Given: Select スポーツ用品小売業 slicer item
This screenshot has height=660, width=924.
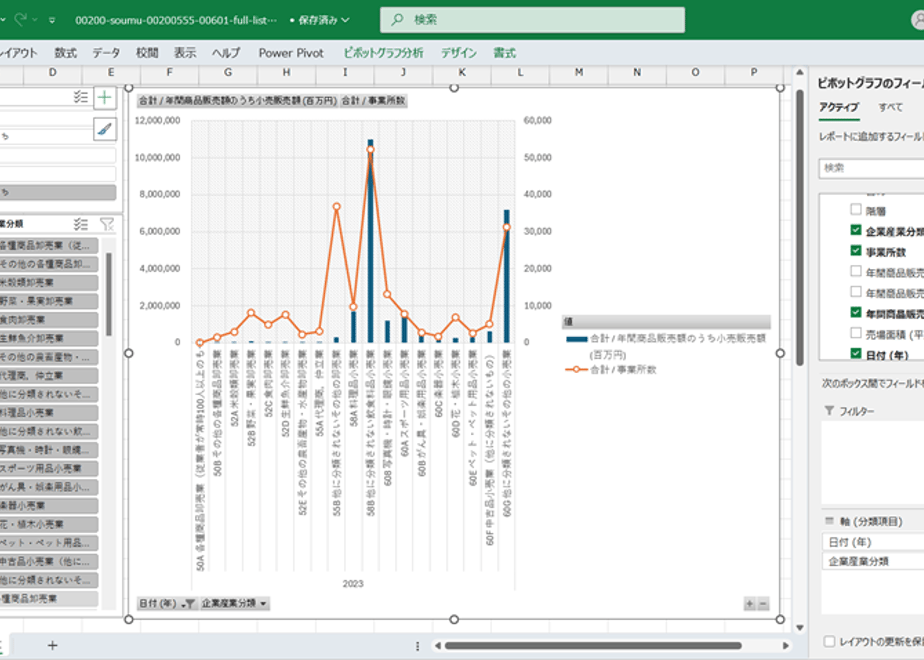Looking at the screenshot, I should coord(48,468).
